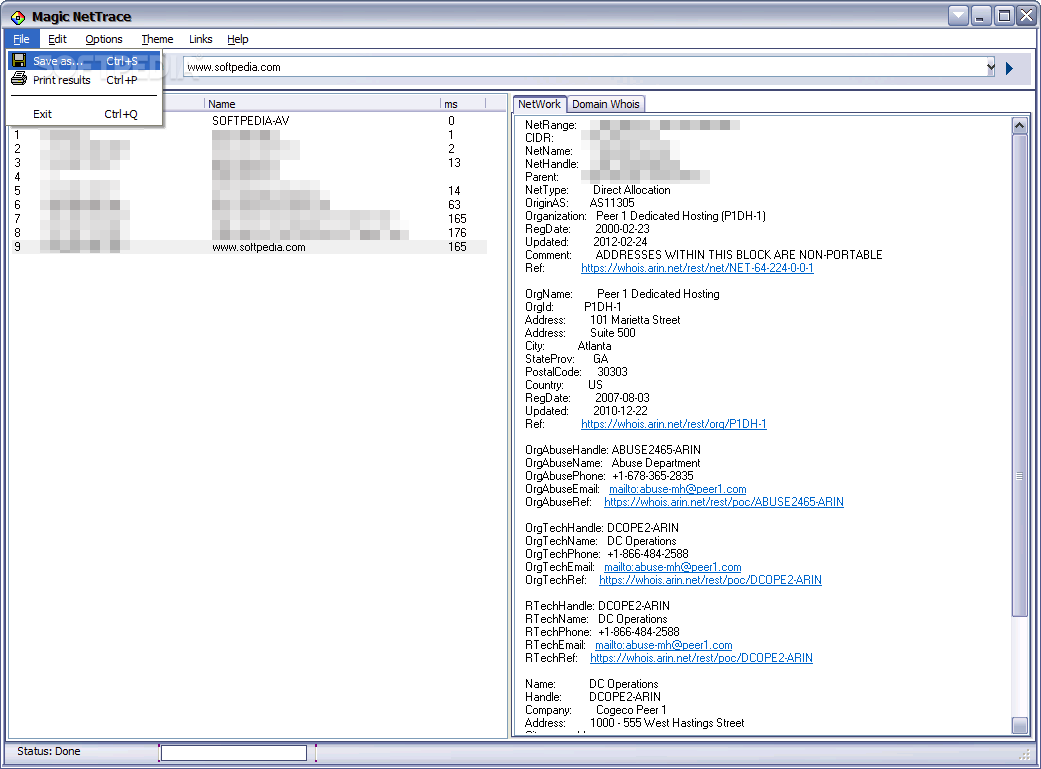Click the PostalCode 30303 value
Screen dimensions: 1041x769
(x=612, y=372)
